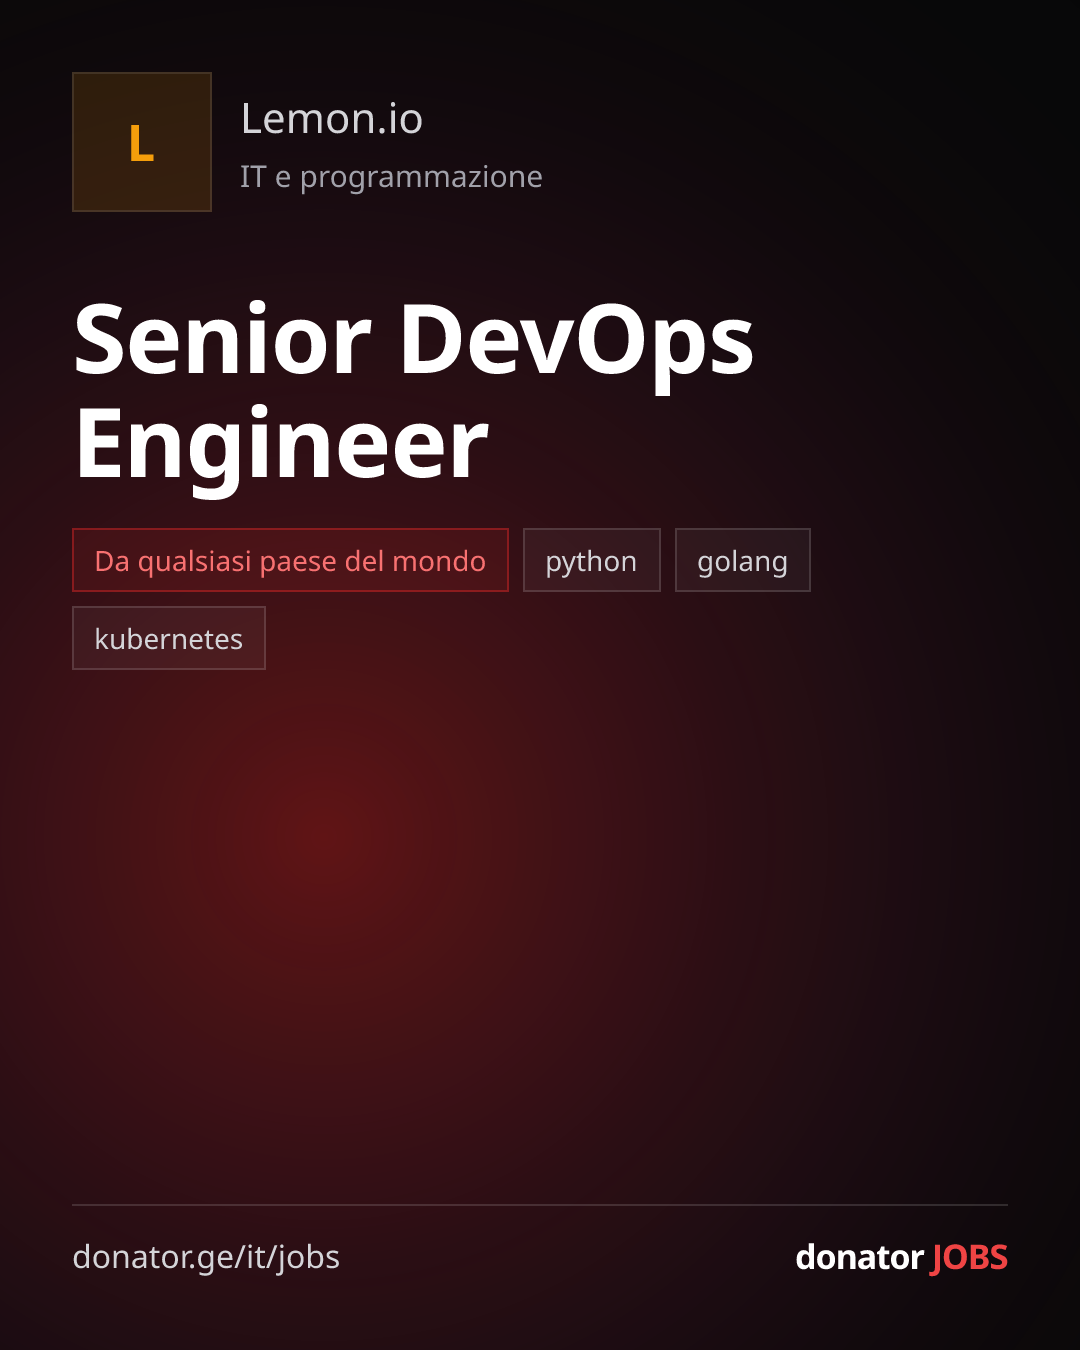Click the Senior DevOps Engineer job title
Image resolution: width=1080 pixels, height=1350 pixels.
coord(414,392)
